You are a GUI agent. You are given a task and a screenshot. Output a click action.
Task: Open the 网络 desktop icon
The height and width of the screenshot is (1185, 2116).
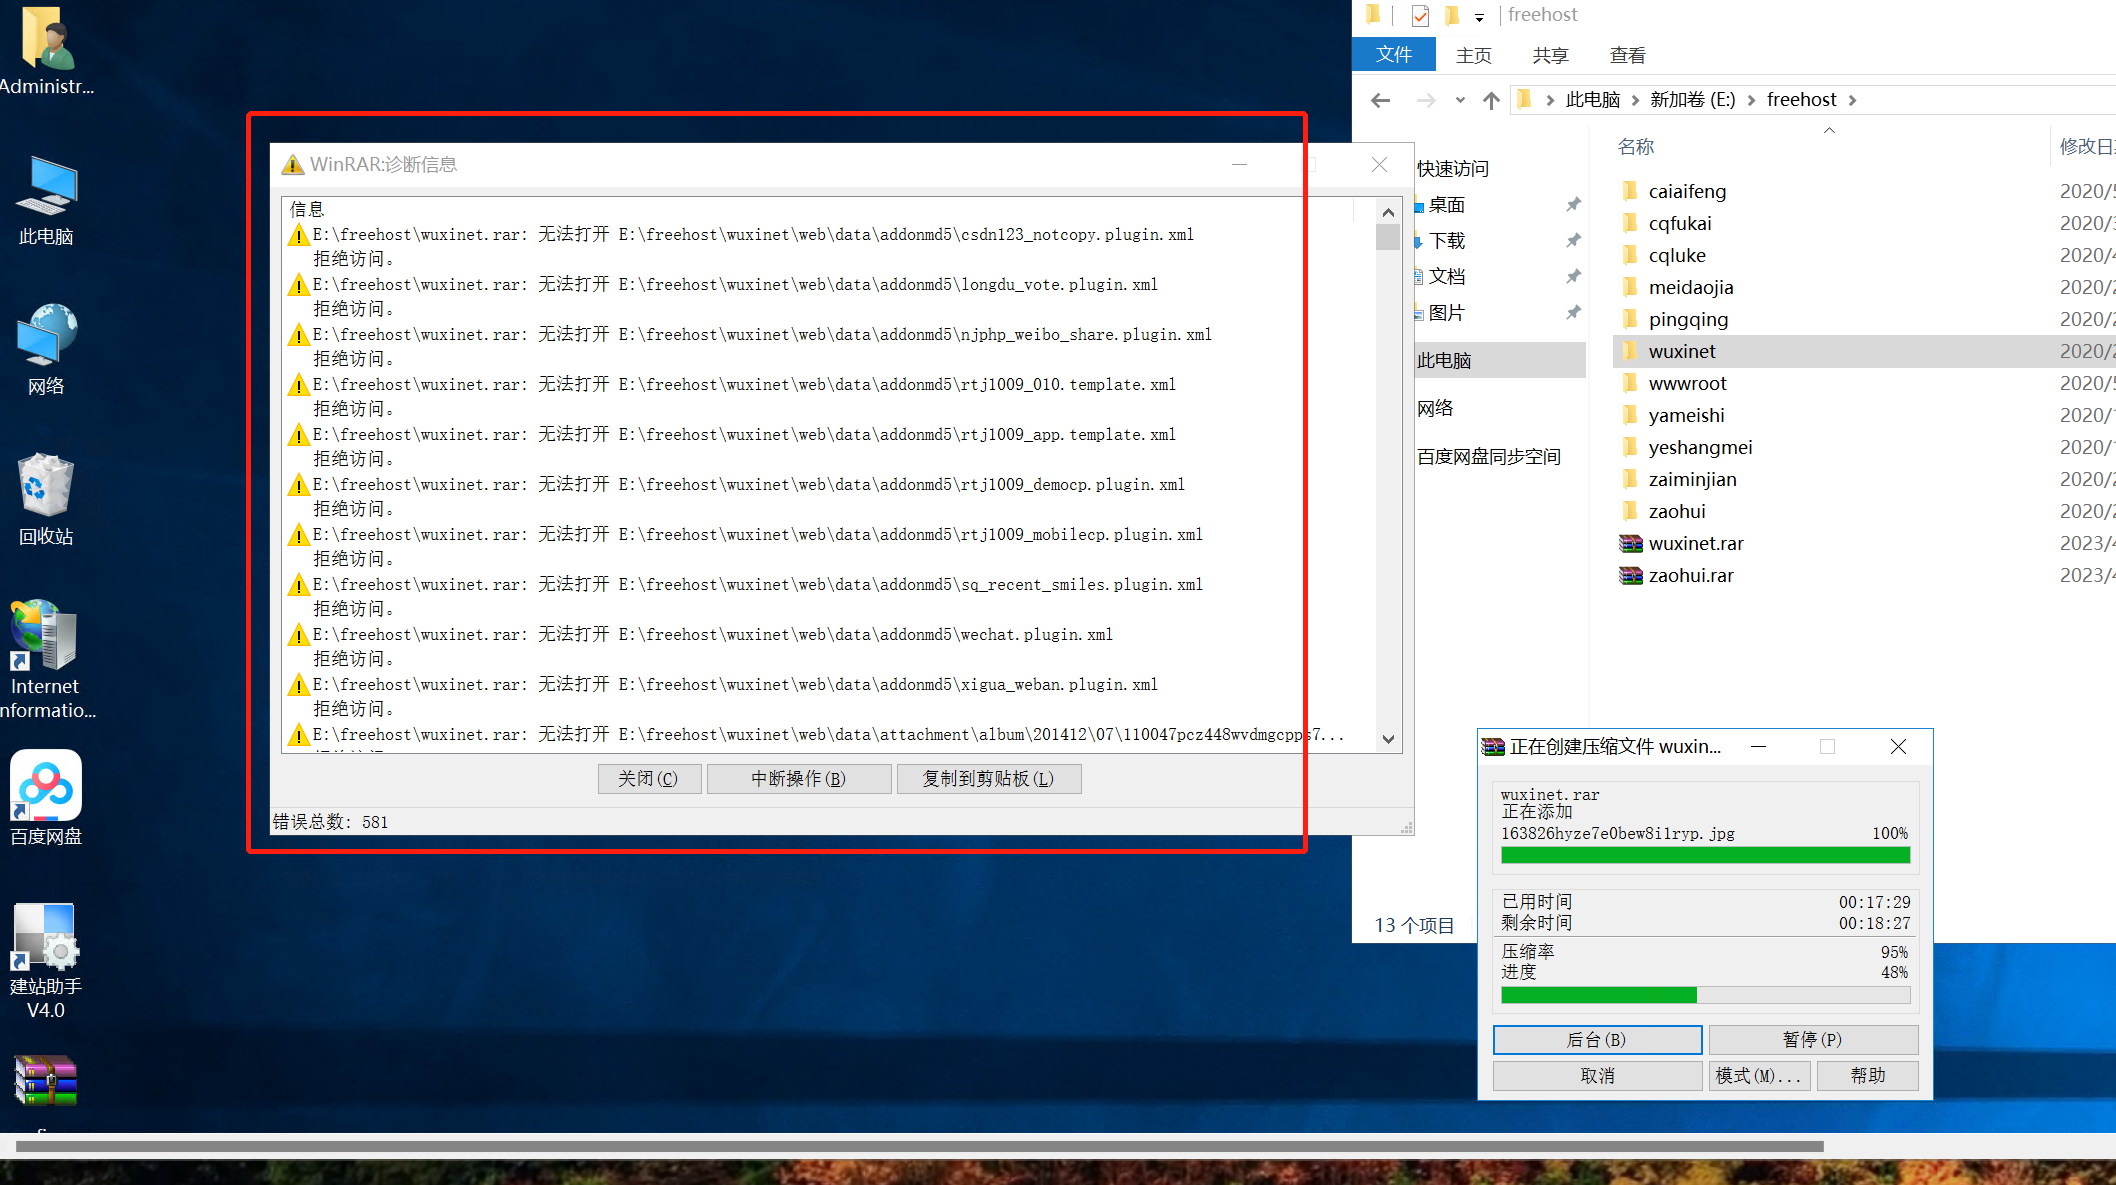point(46,350)
